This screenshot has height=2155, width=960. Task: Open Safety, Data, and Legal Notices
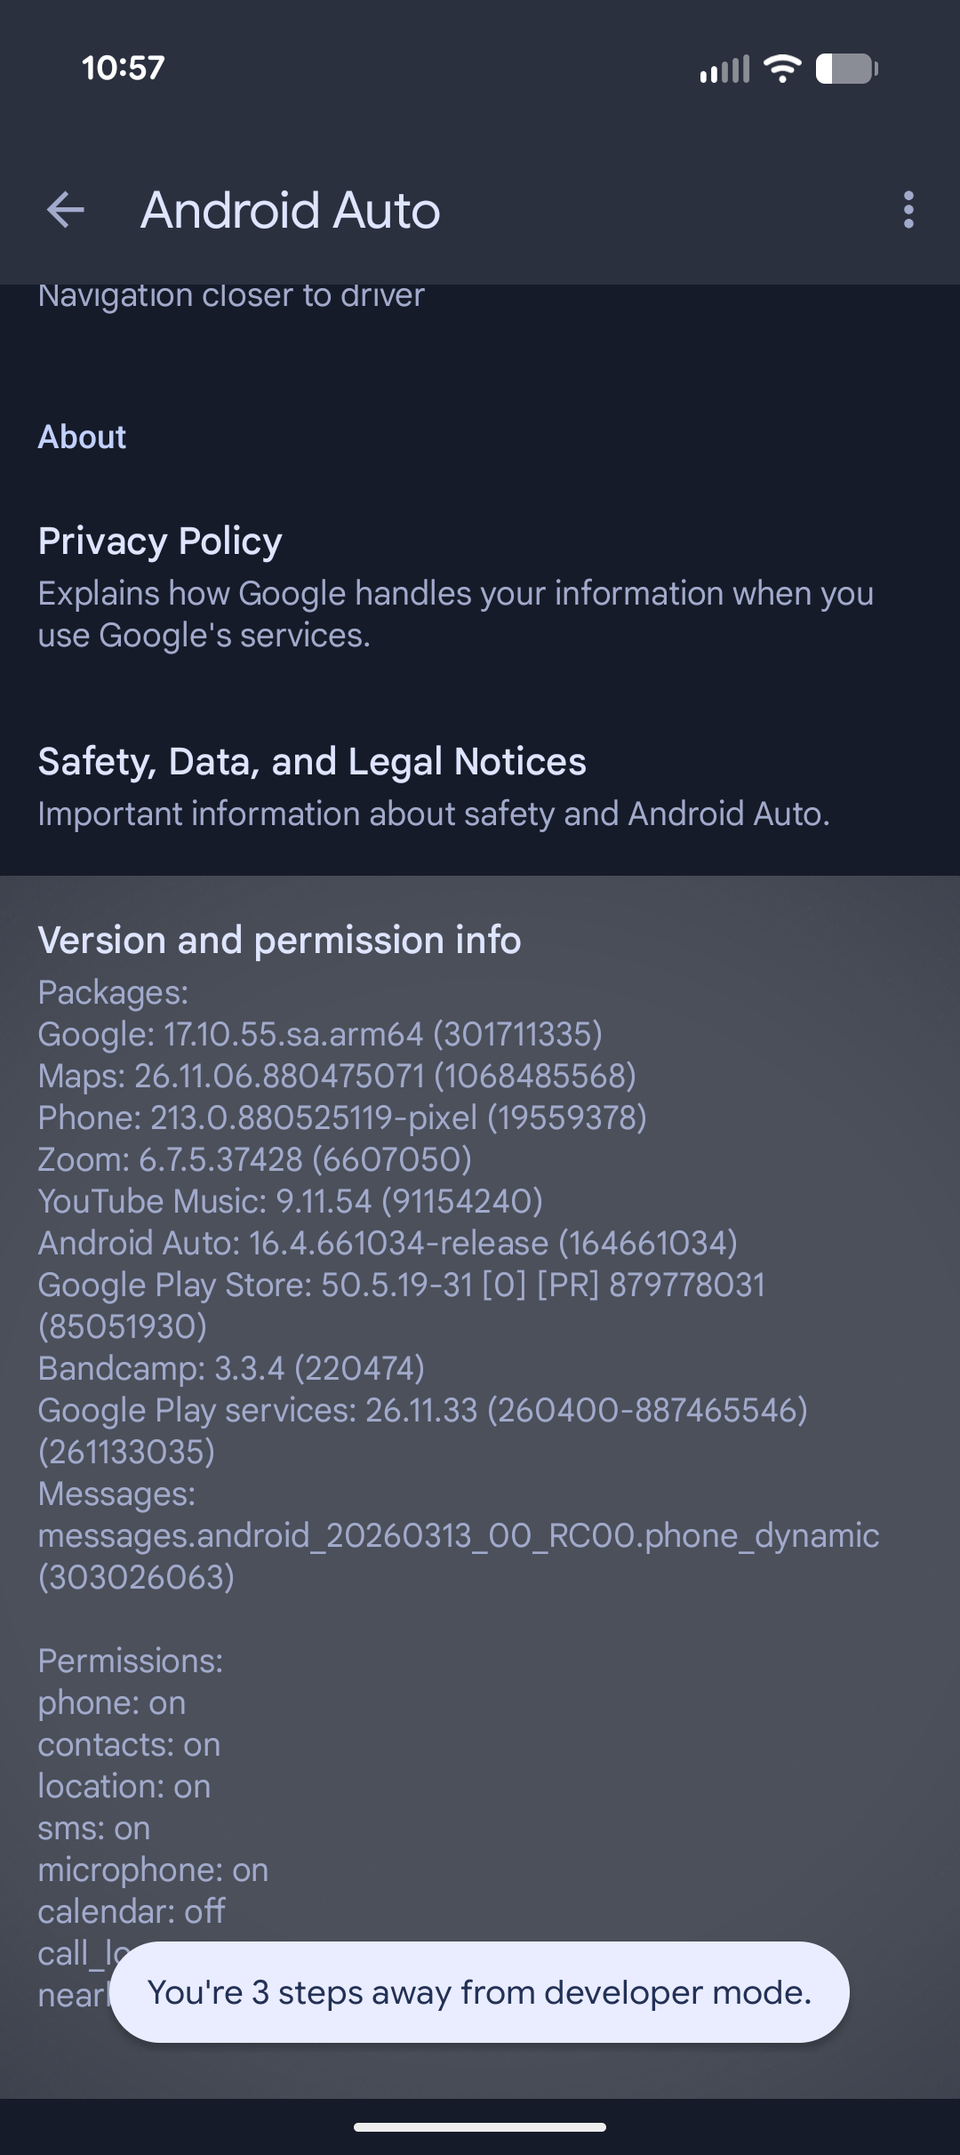click(x=480, y=786)
